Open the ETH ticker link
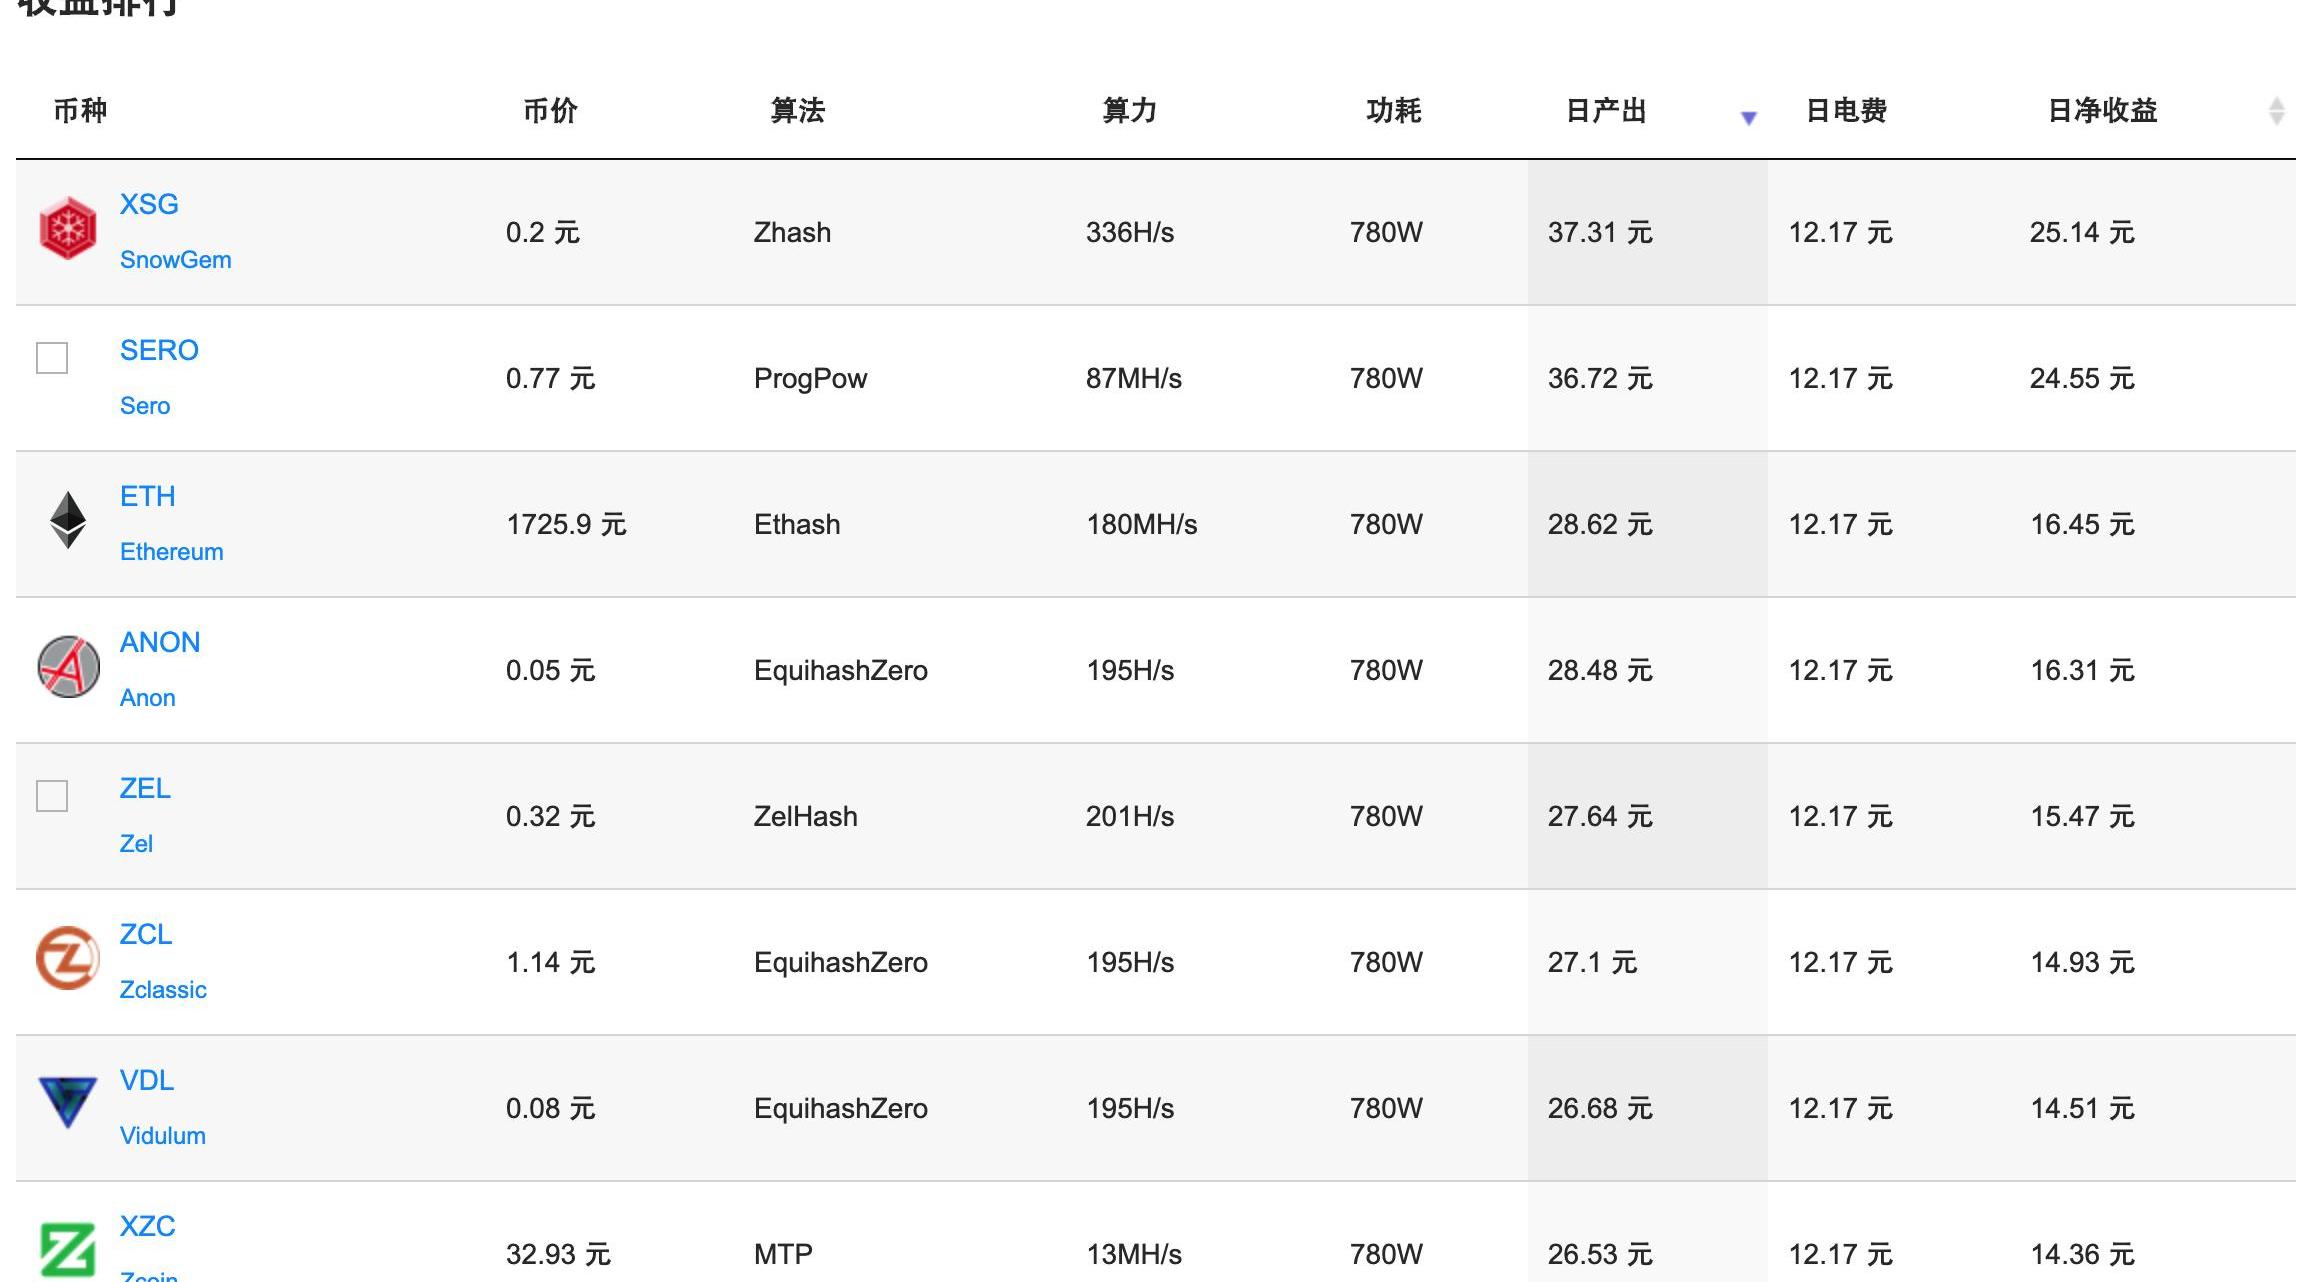Screen dimensions: 2304x1282 pyautogui.click(x=147, y=496)
